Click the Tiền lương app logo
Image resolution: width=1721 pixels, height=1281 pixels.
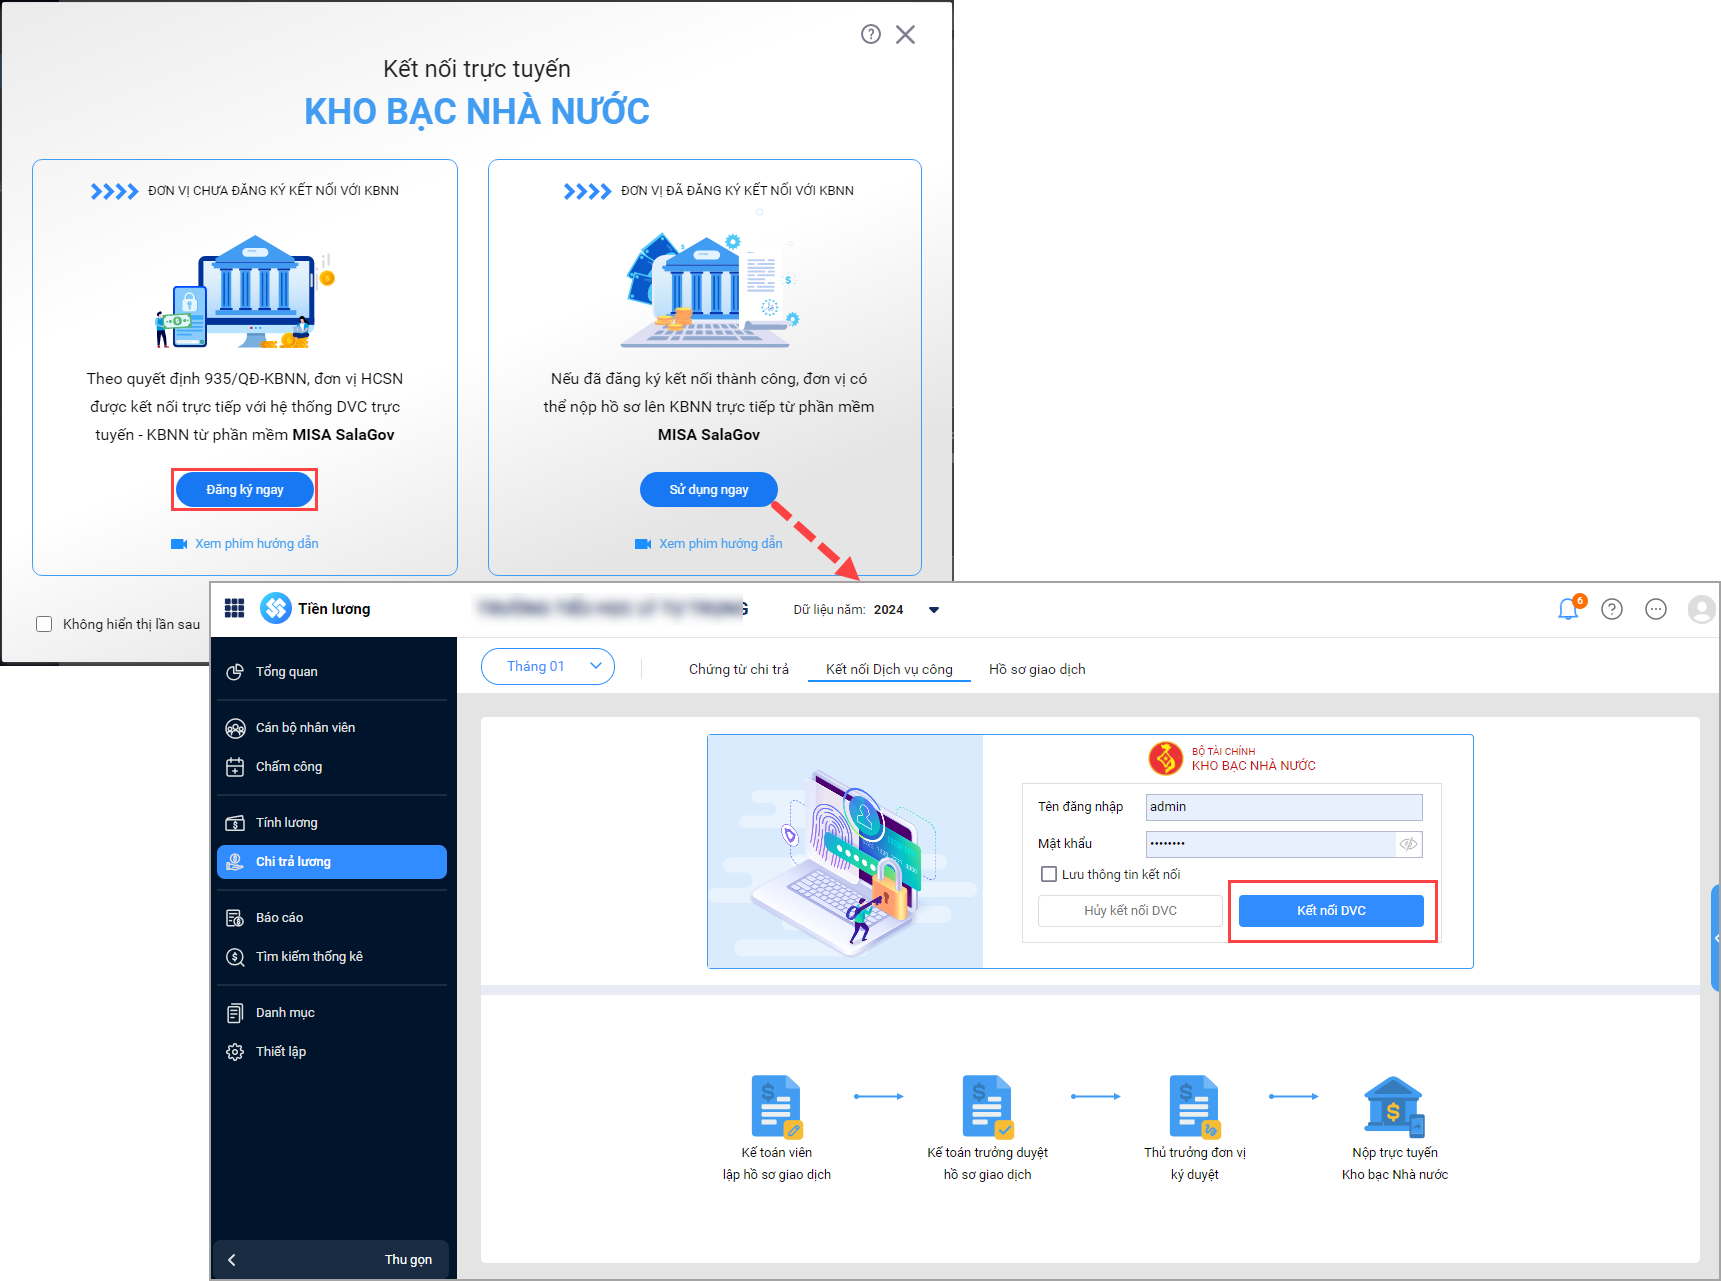tap(276, 608)
